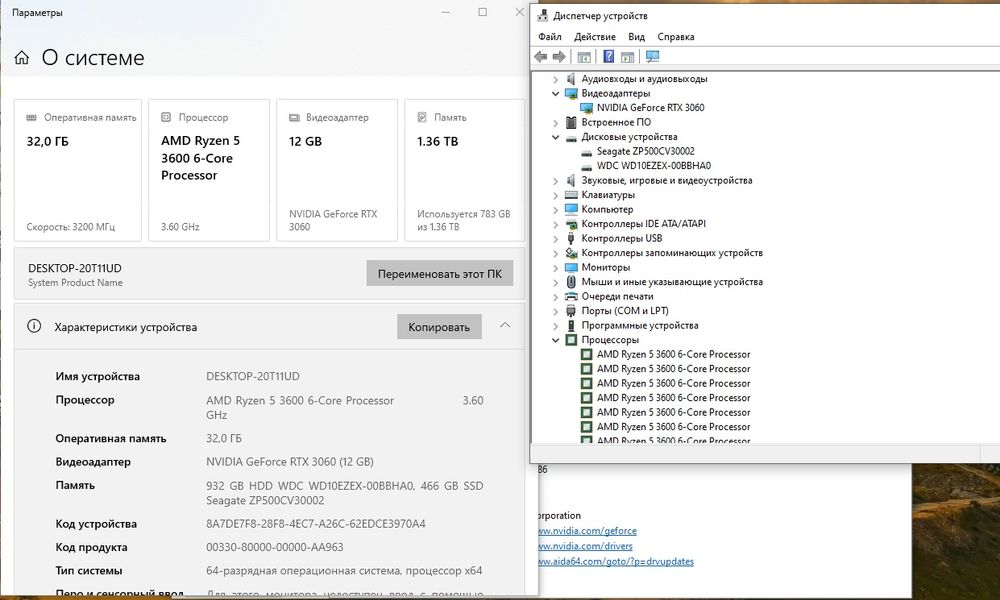Click the monitor Scan hardware toolbar icon

click(x=652, y=57)
